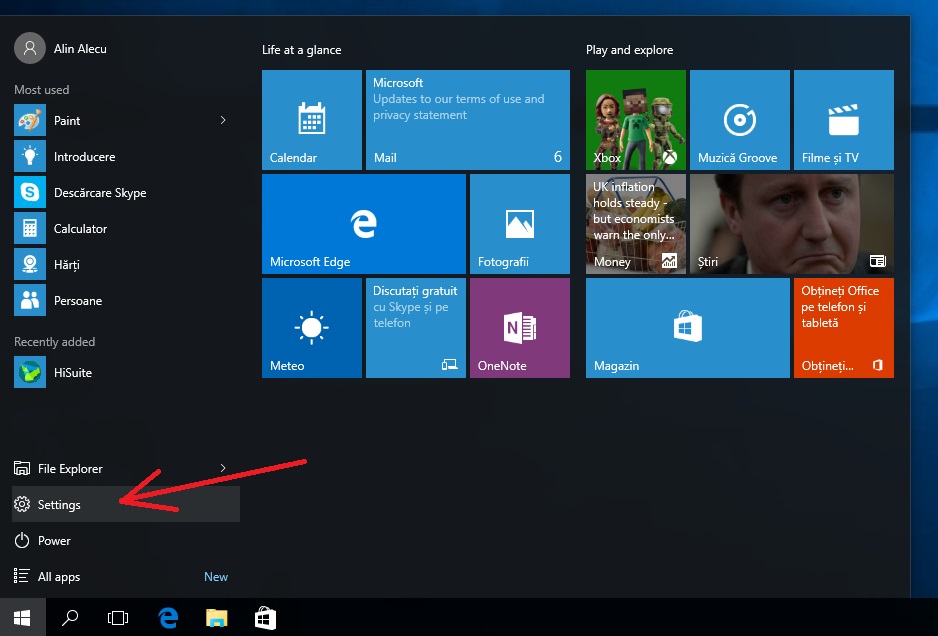Launch Edge from the taskbar

tap(168, 617)
